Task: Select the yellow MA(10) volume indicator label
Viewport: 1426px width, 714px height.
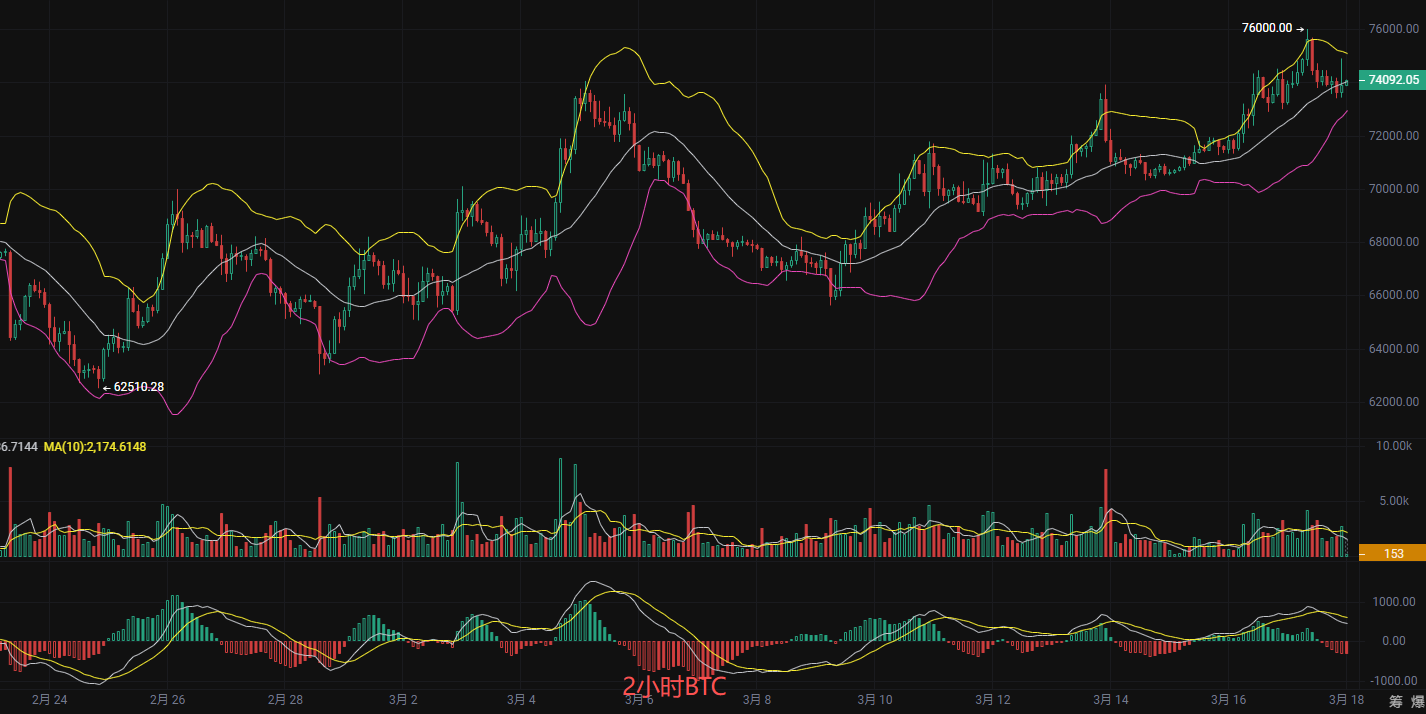Action: [x=95, y=446]
